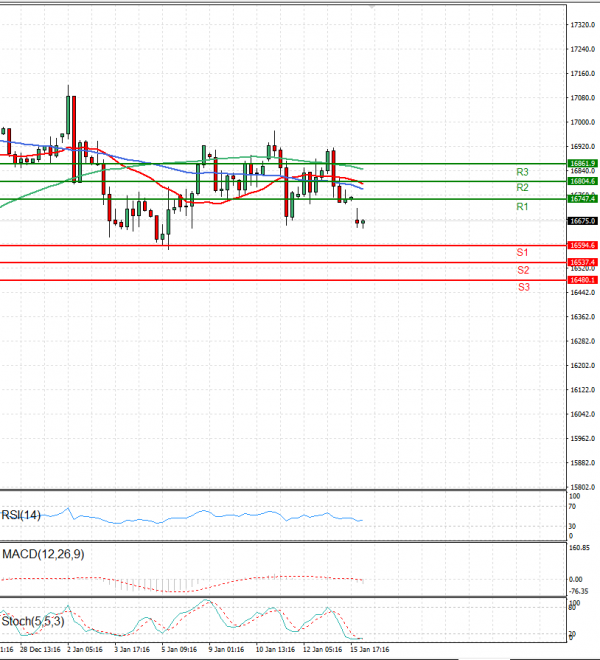
Task: Click the 17080.0 price axis value
Action: 583,98
